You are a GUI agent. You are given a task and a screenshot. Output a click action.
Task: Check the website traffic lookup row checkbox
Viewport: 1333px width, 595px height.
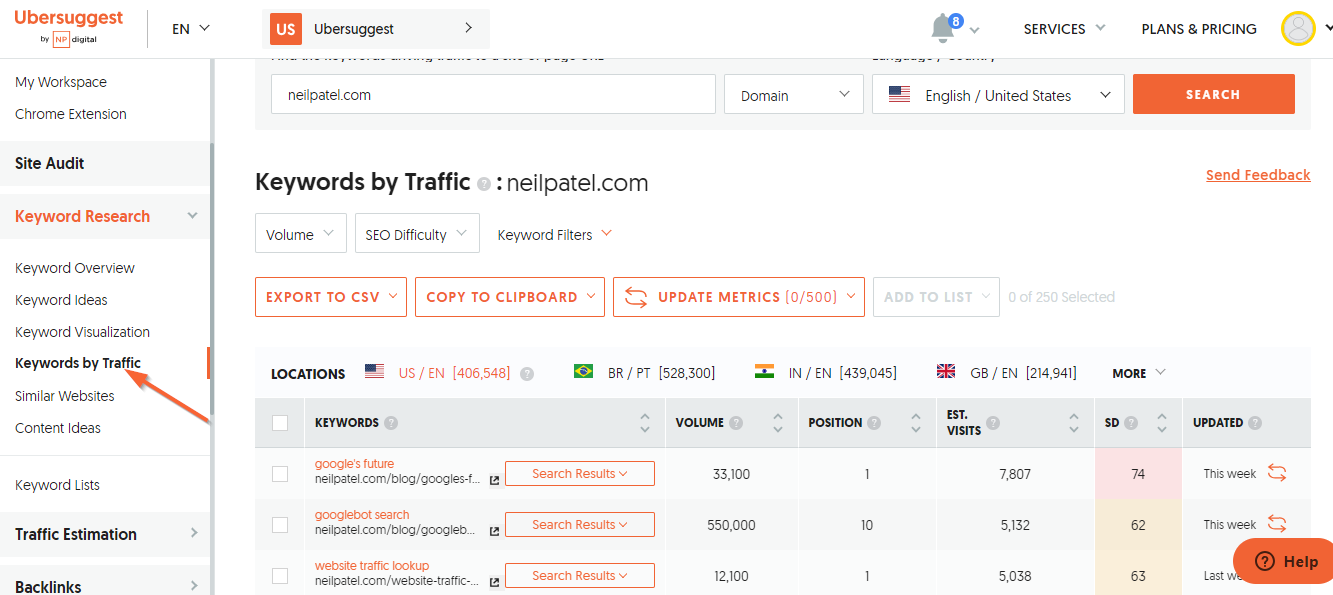(x=280, y=576)
